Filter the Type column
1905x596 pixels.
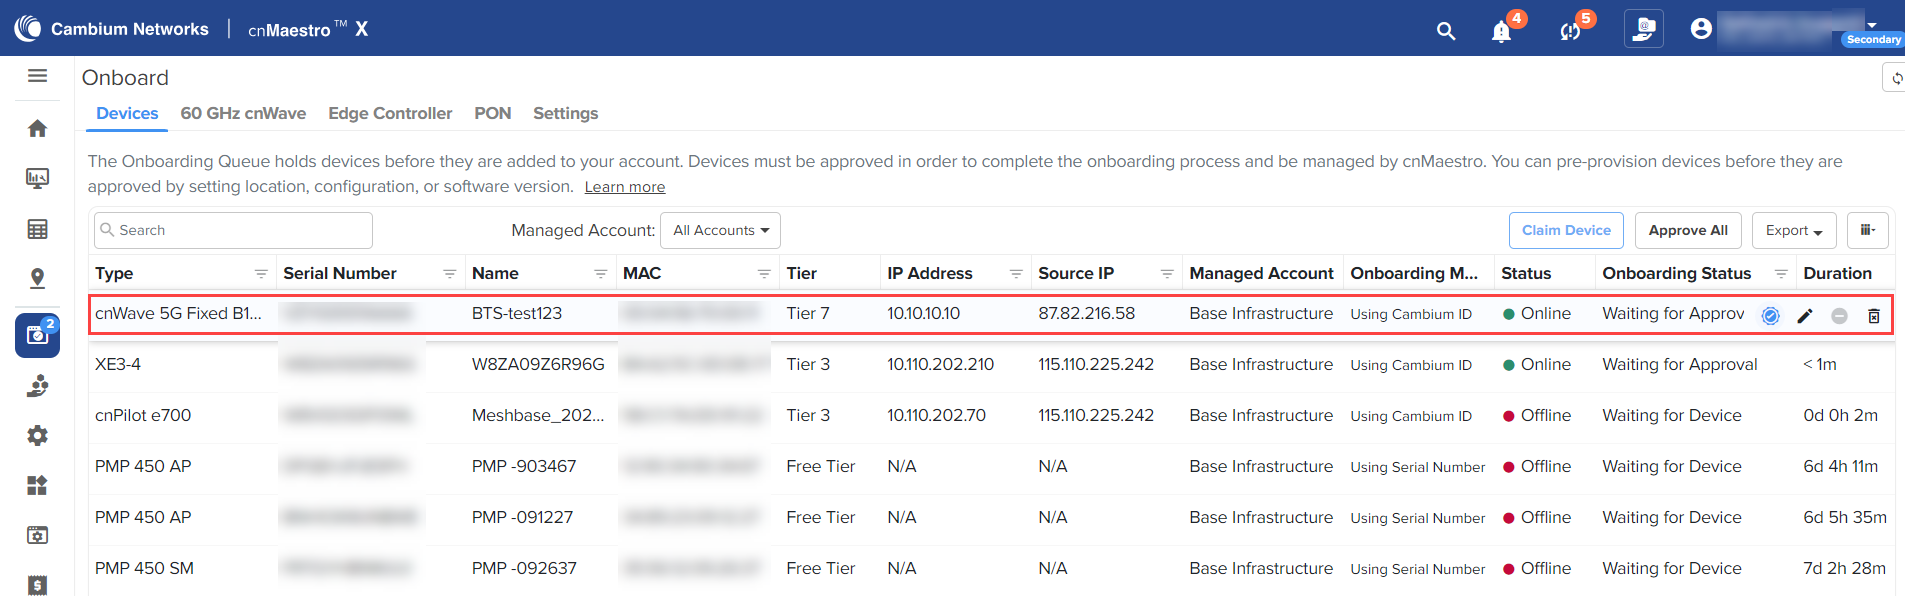(x=261, y=274)
